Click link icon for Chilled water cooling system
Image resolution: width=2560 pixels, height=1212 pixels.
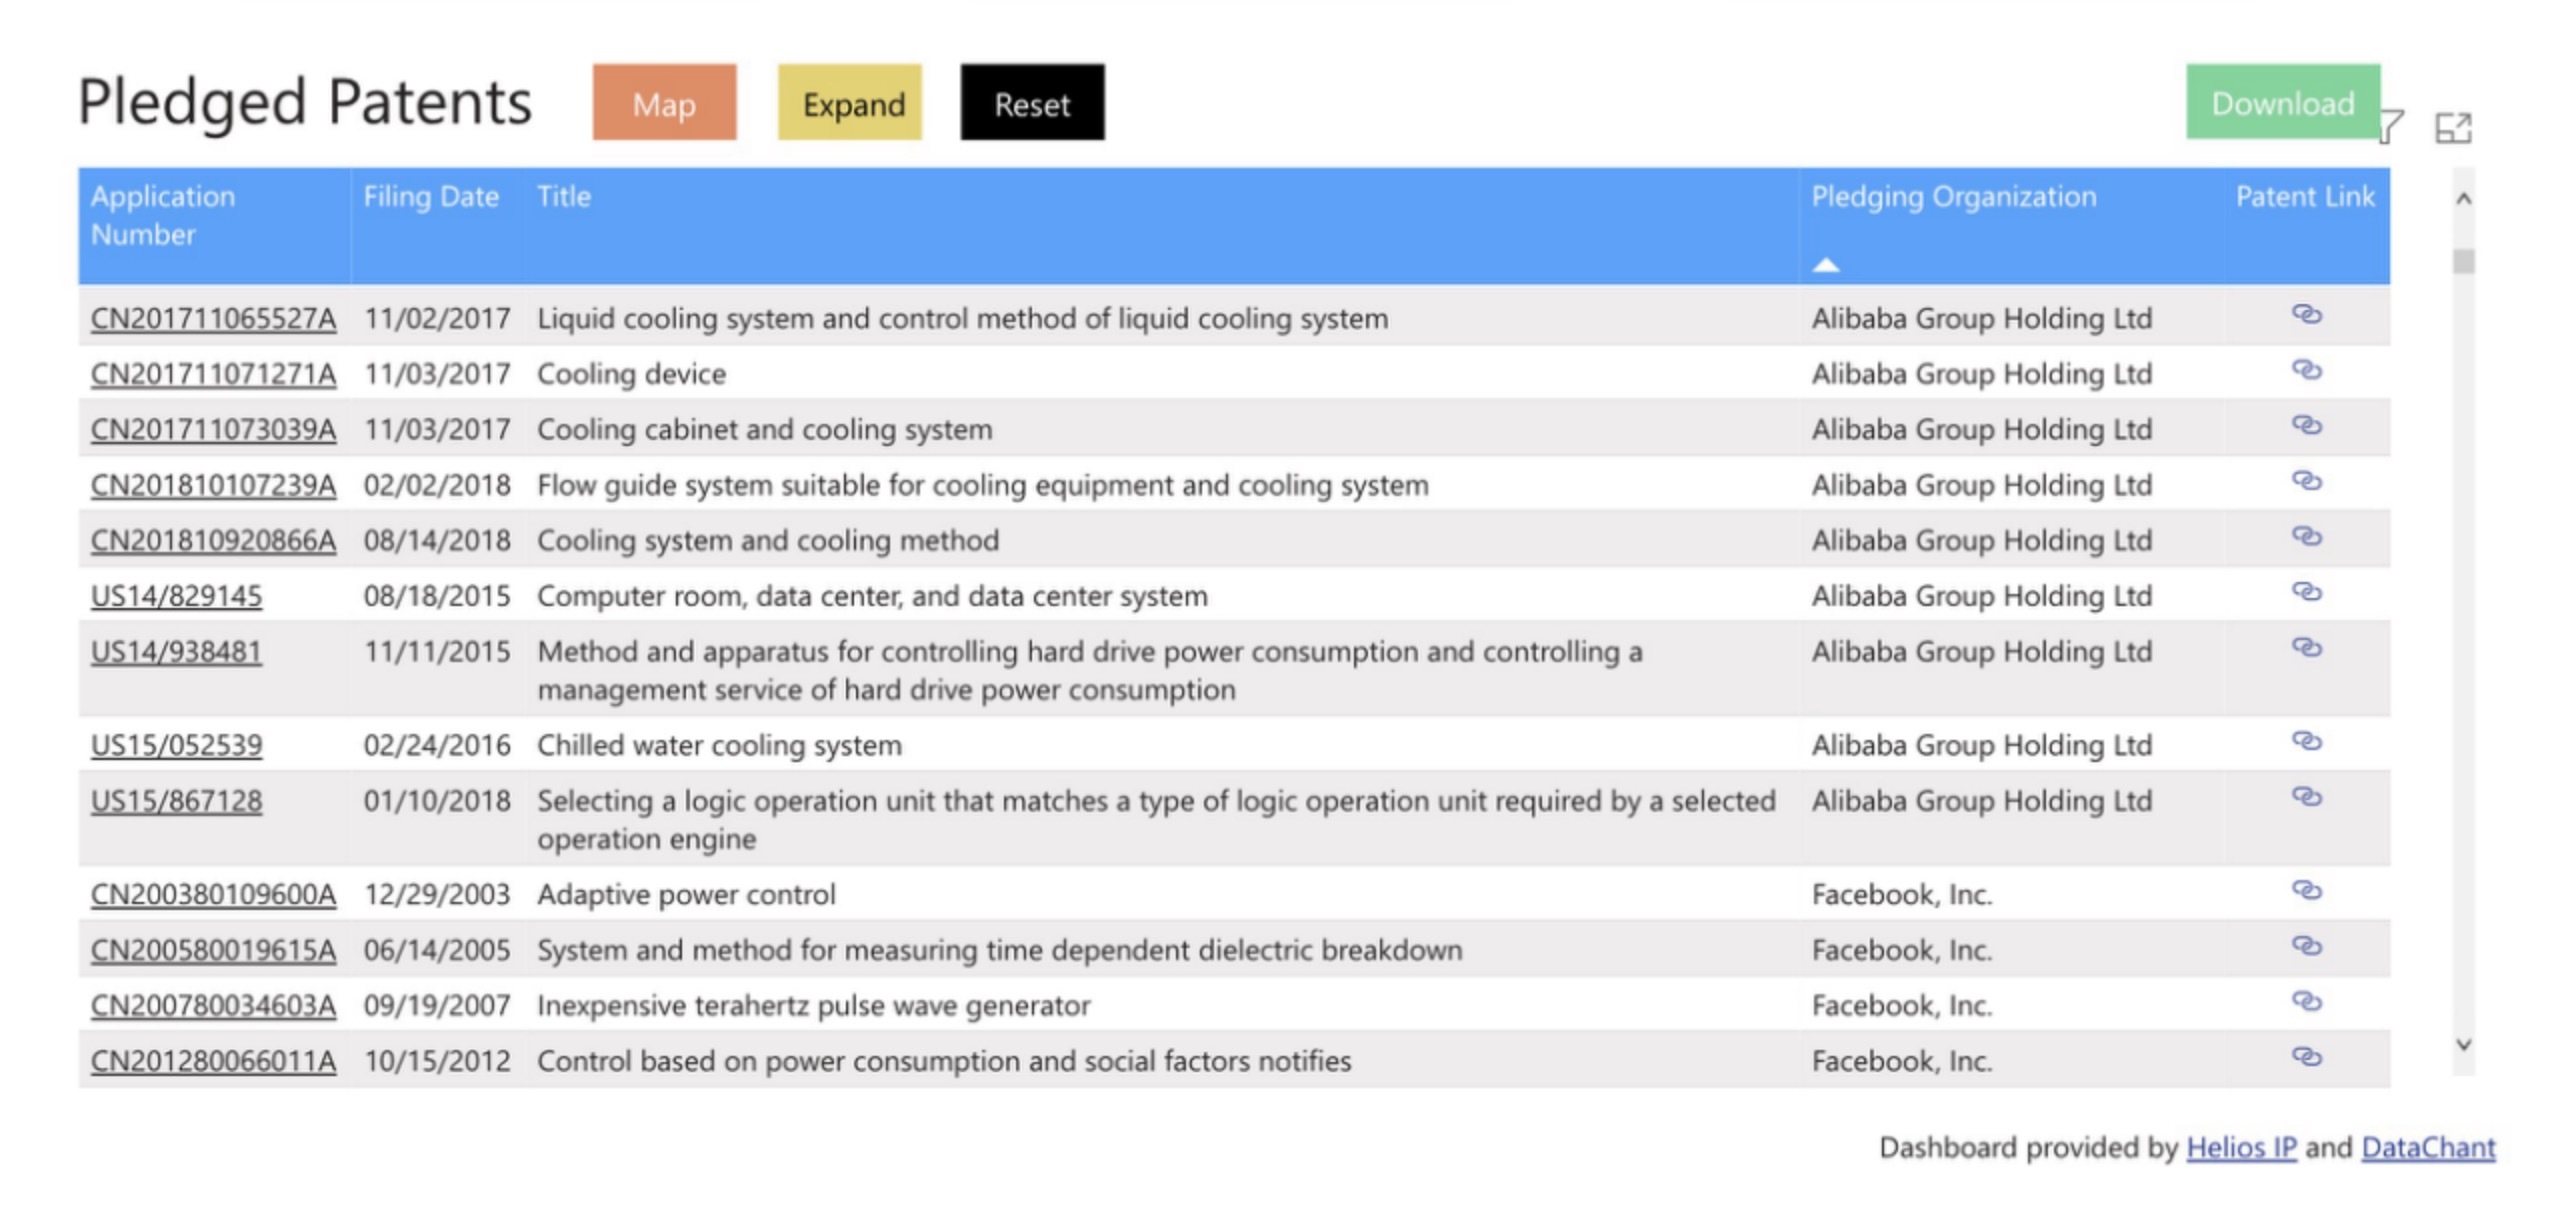2305,741
